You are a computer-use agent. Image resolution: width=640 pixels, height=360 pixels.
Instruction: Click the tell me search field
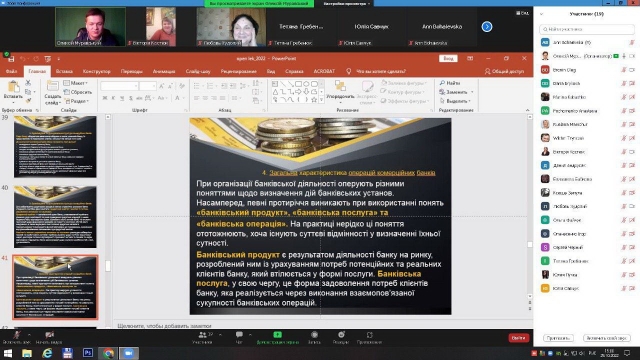(381, 71)
